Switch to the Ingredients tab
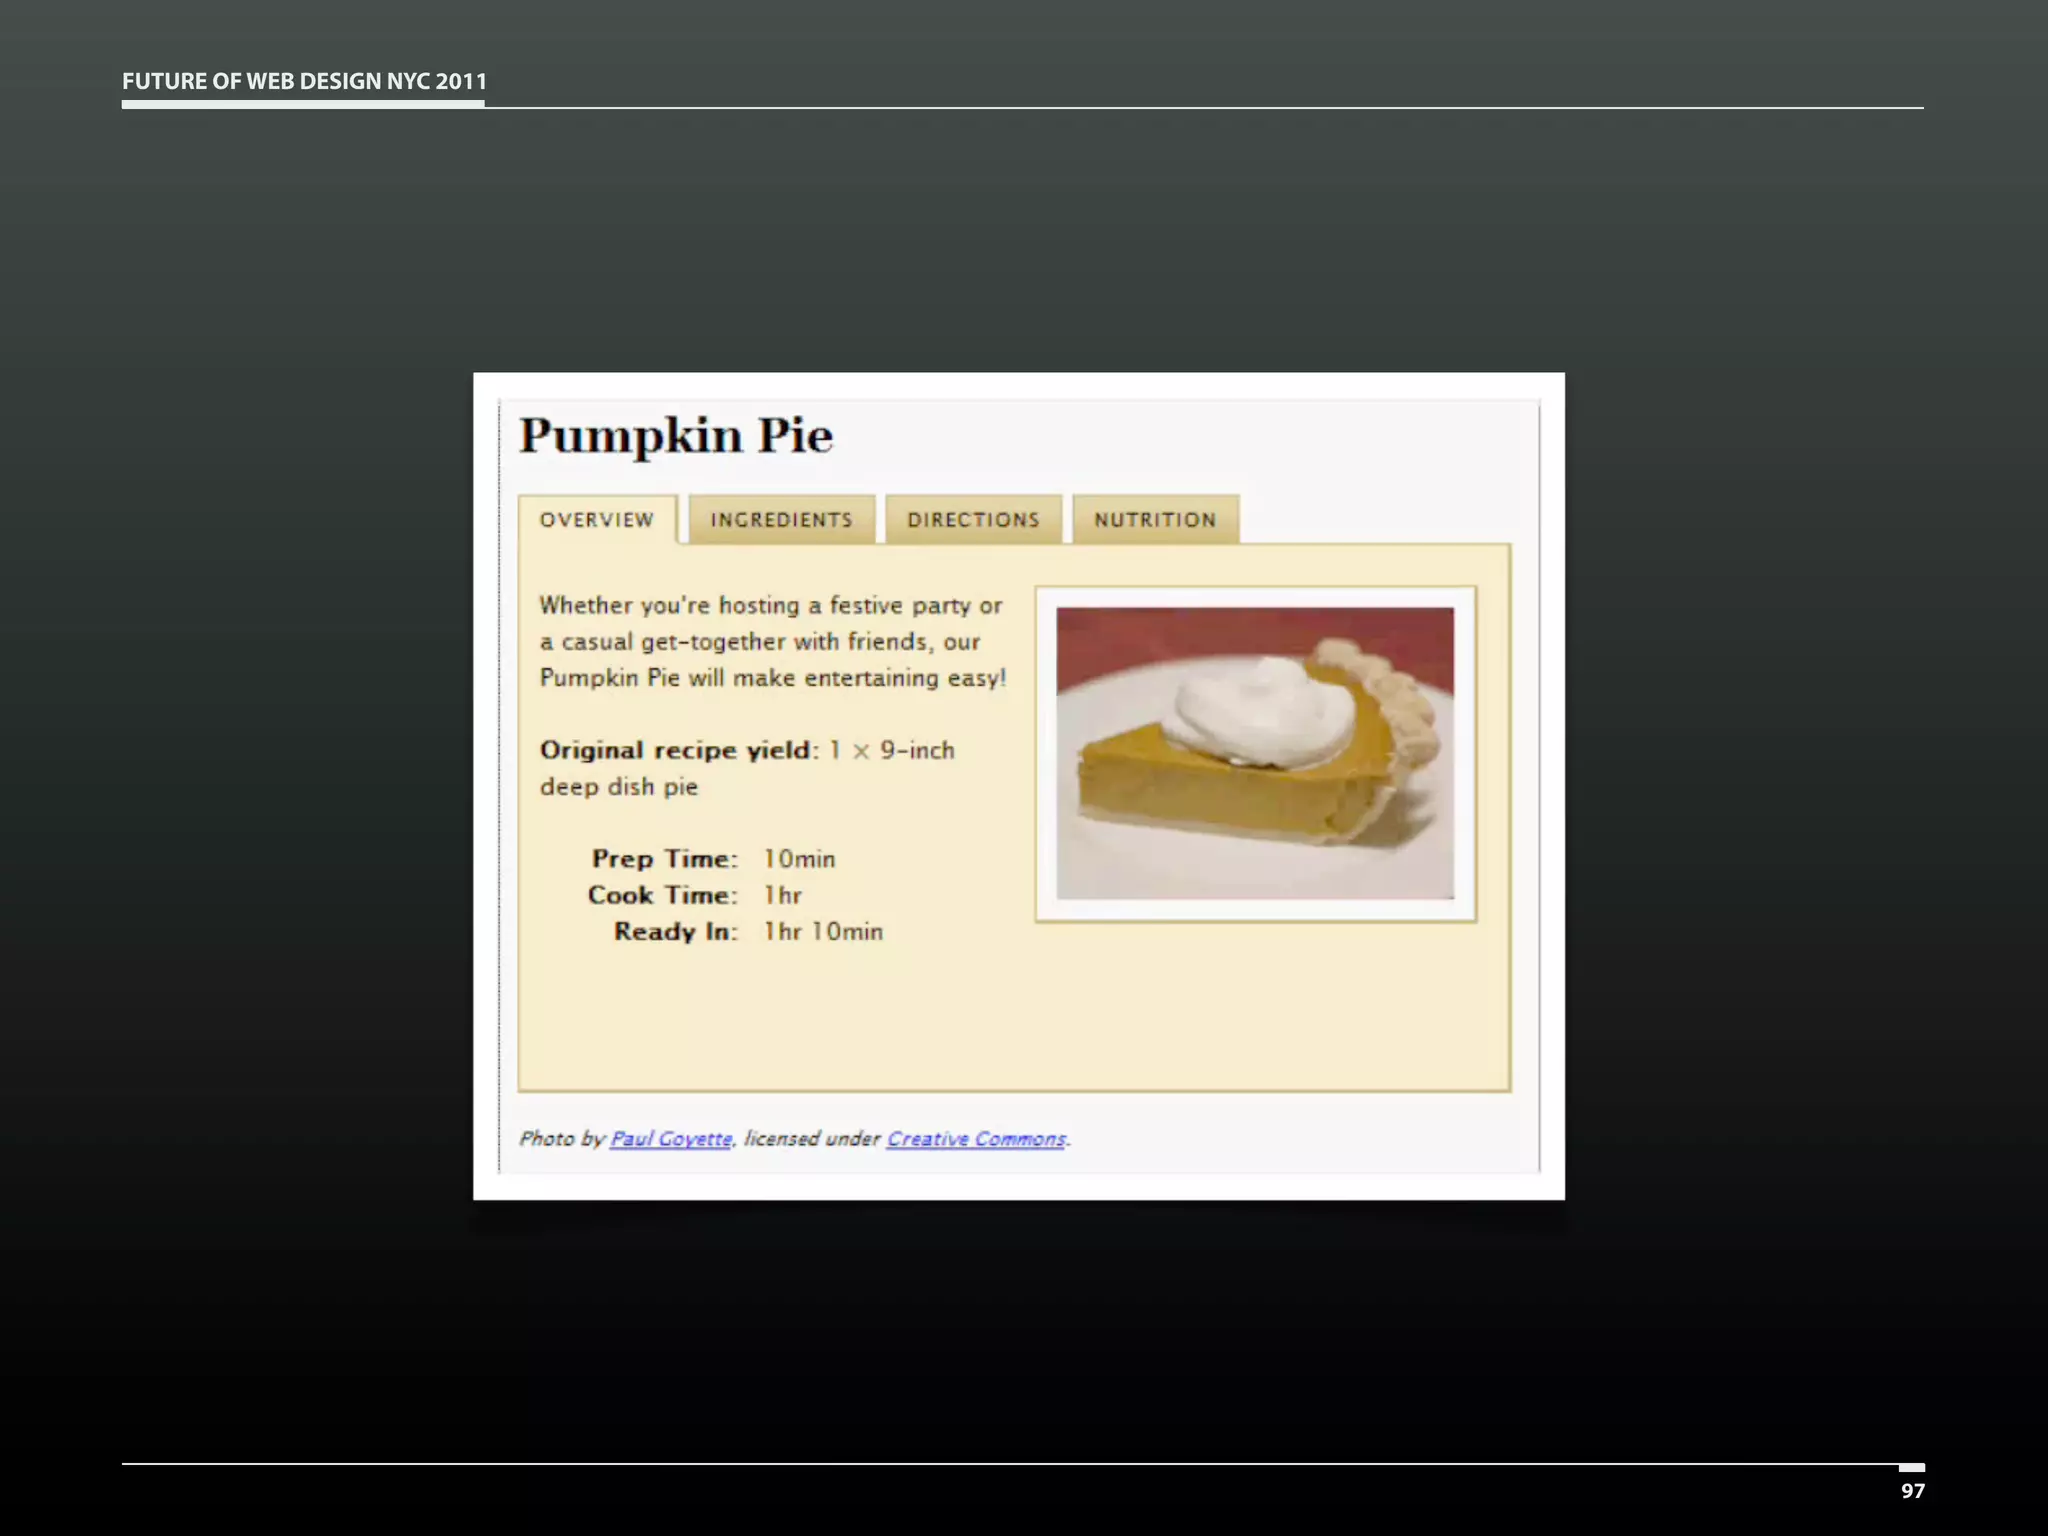2048x1536 pixels. point(781,520)
